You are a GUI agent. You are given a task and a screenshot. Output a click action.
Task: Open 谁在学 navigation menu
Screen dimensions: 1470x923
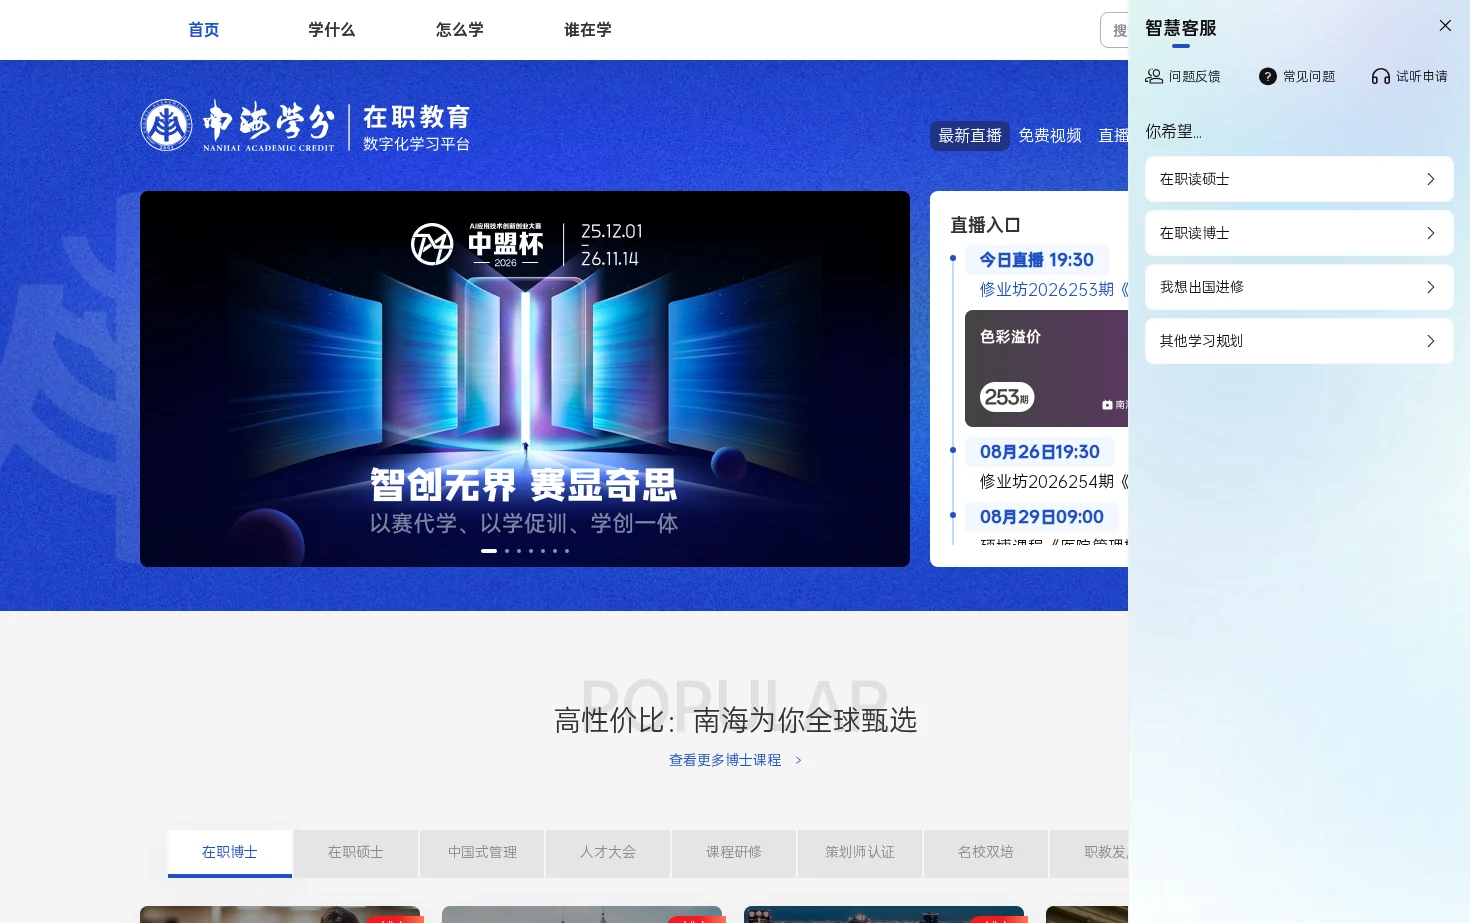[588, 30]
